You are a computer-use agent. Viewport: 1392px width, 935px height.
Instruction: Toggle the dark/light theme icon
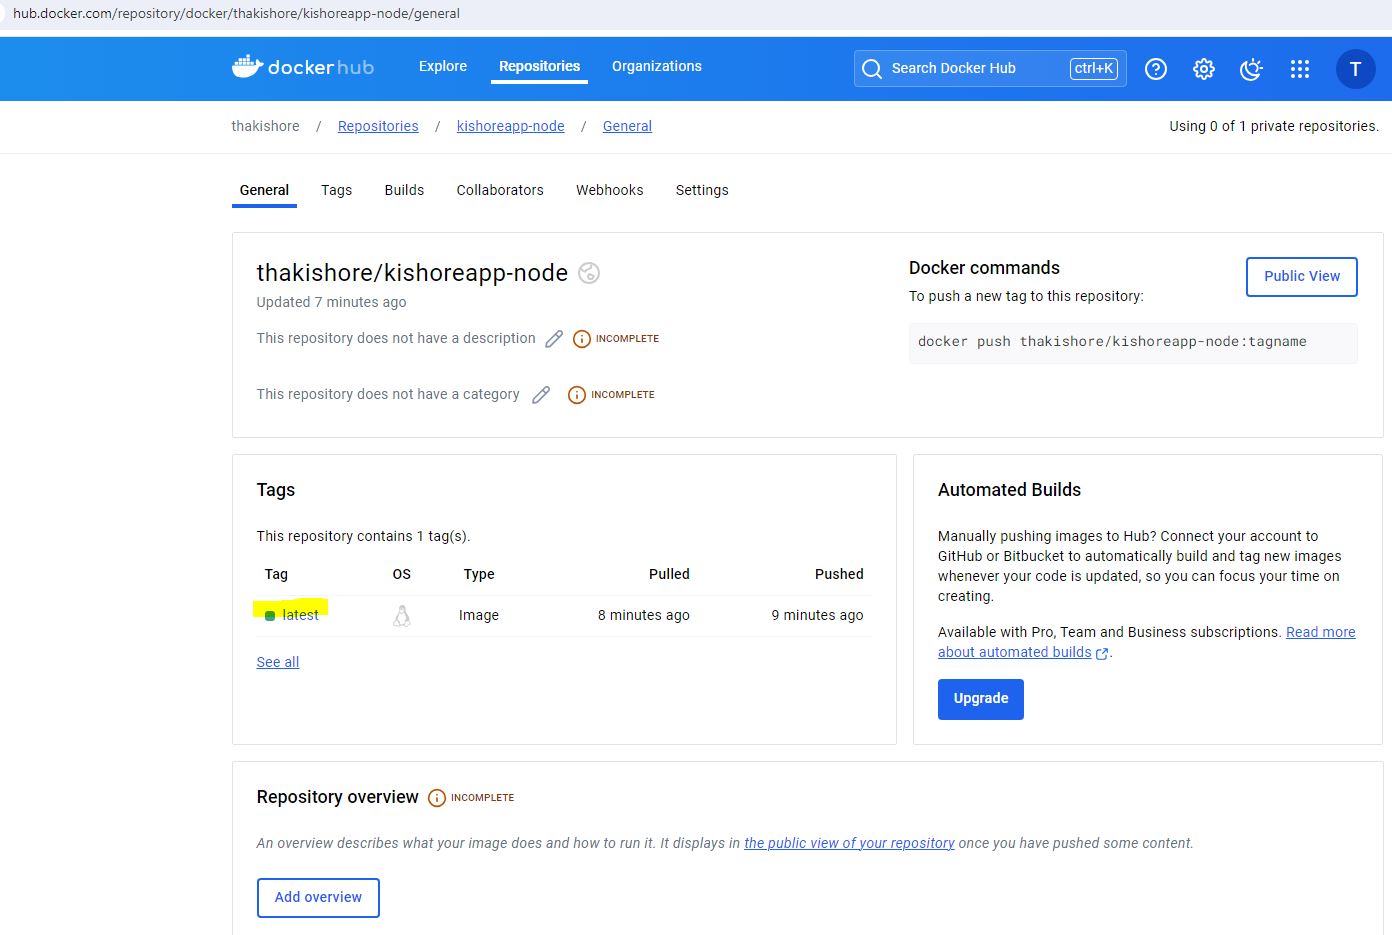[x=1250, y=69]
